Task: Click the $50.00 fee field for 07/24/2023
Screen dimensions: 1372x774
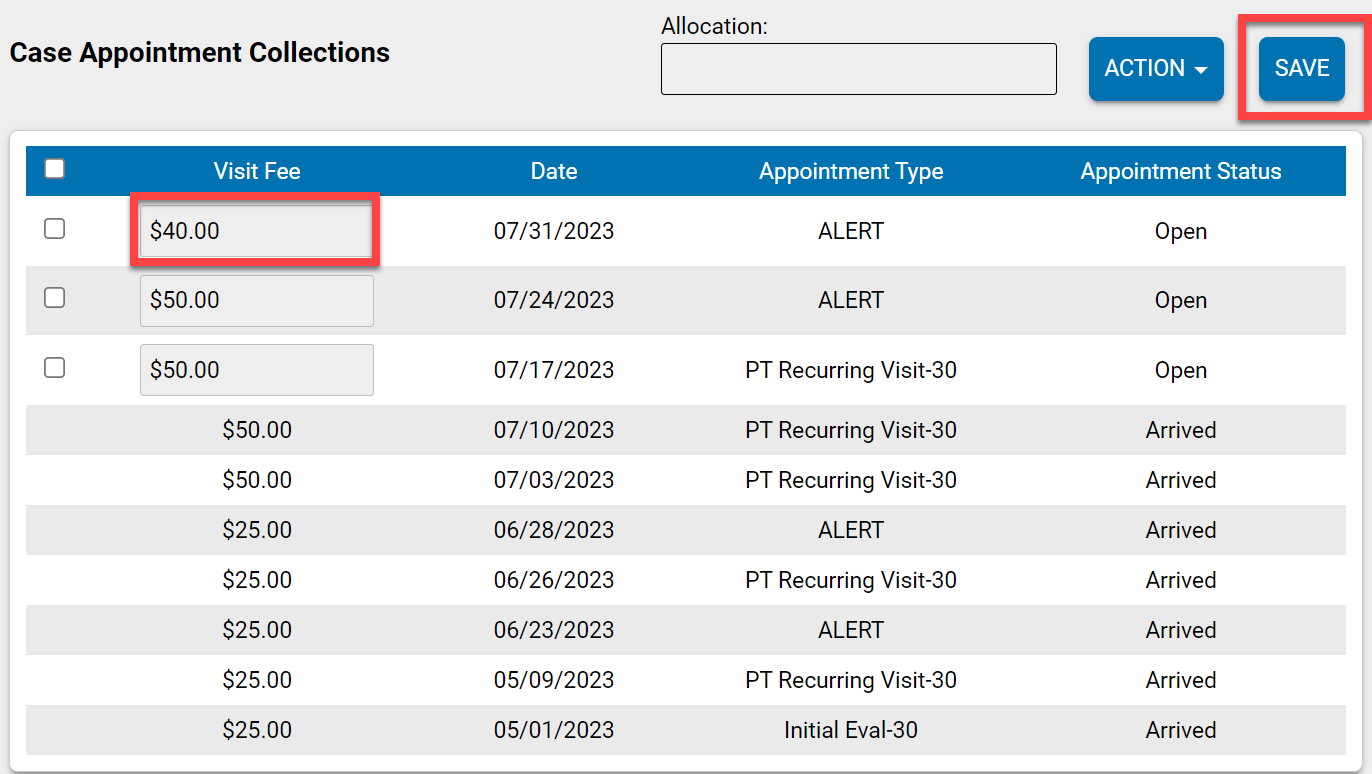Action: [x=255, y=299]
